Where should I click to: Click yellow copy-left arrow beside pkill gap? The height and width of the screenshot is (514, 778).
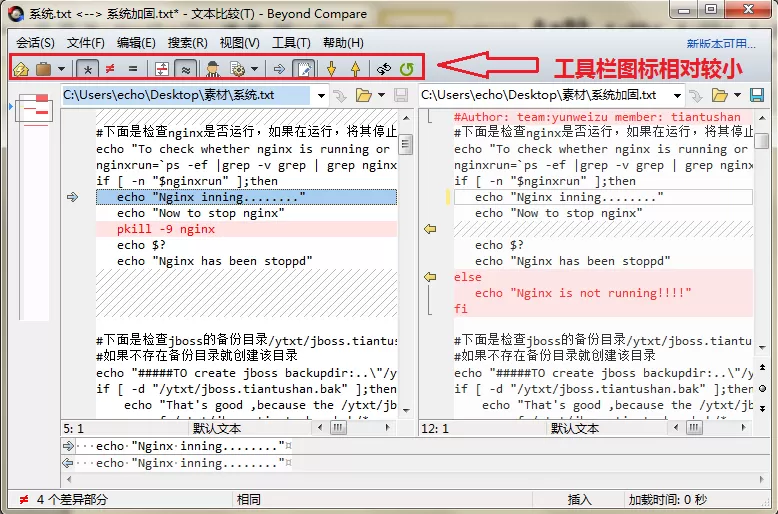(430, 229)
